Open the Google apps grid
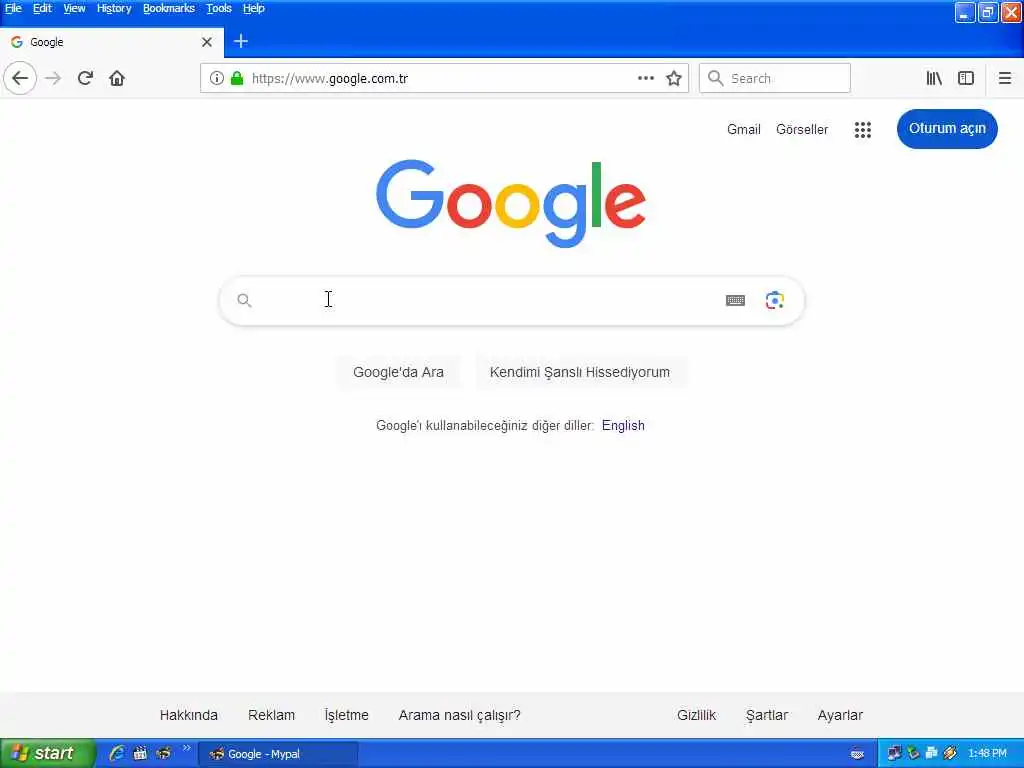Image resolution: width=1024 pixels, height=768 pixels. [x=863, y=129]
